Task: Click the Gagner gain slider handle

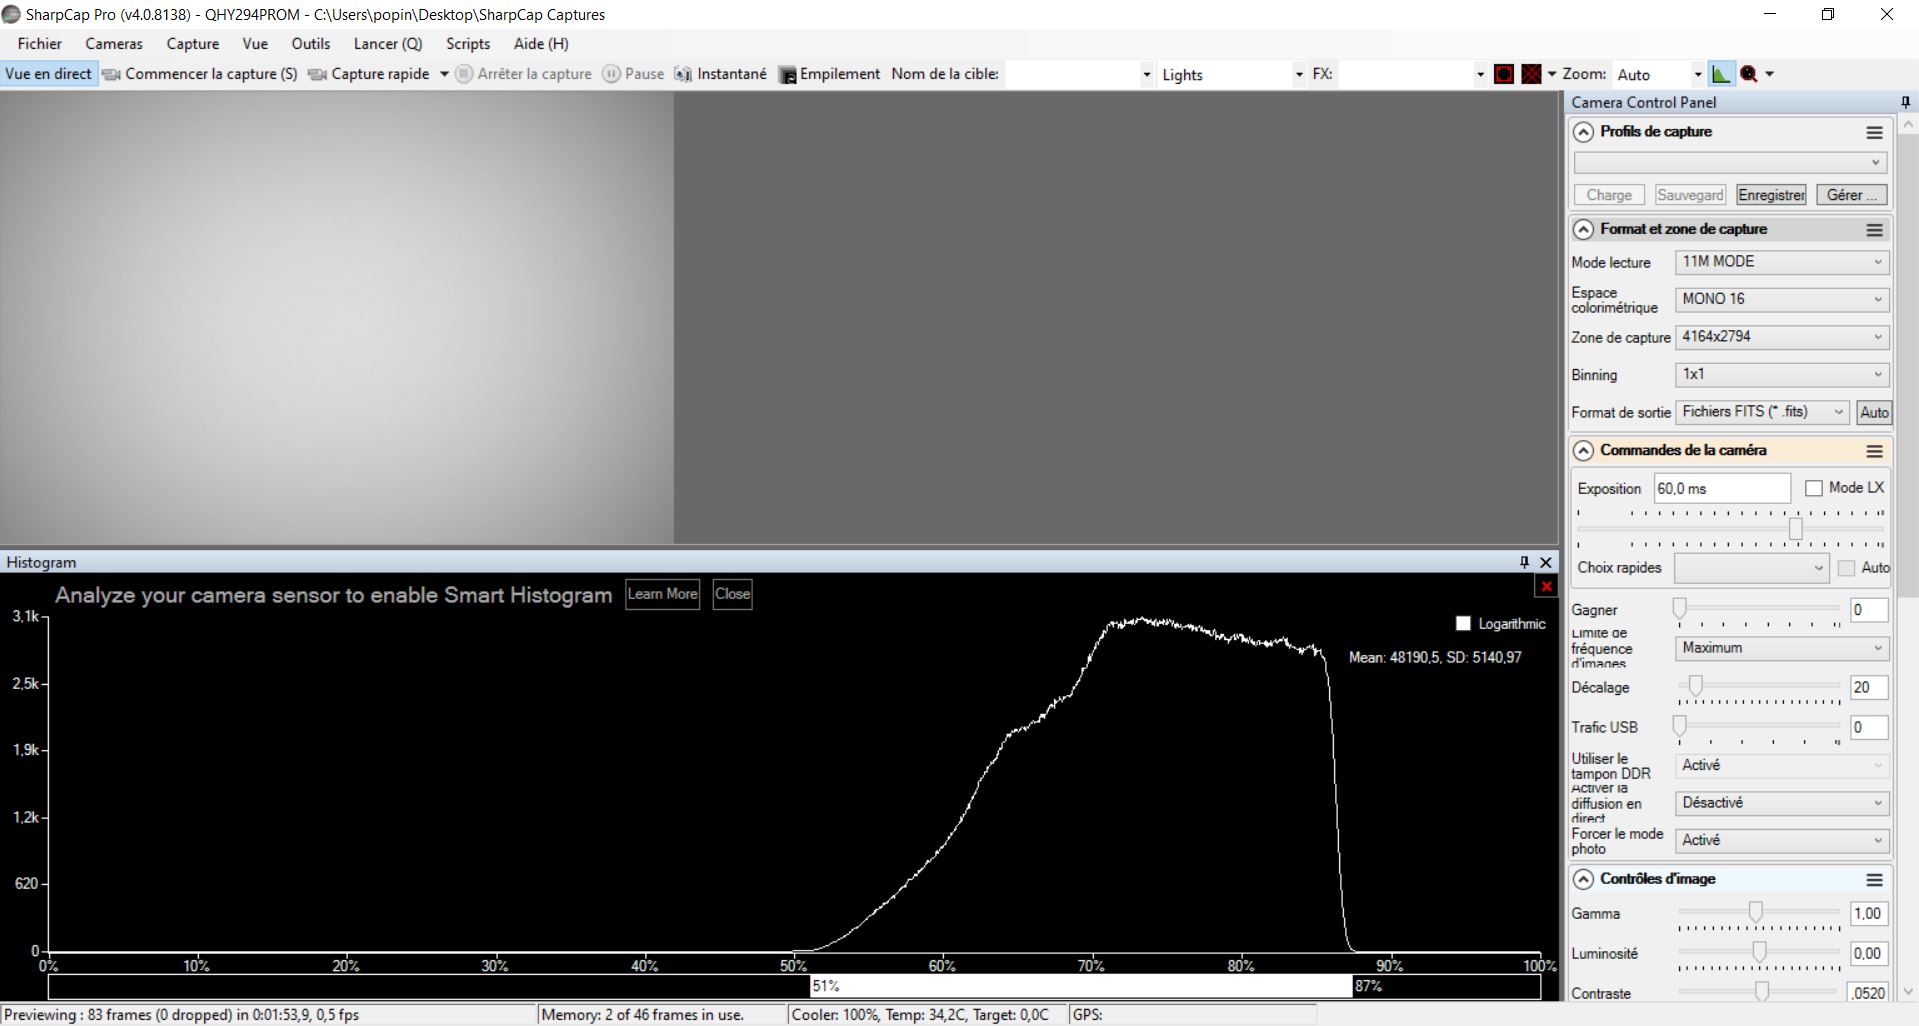Action: (x=1680, y=609)
